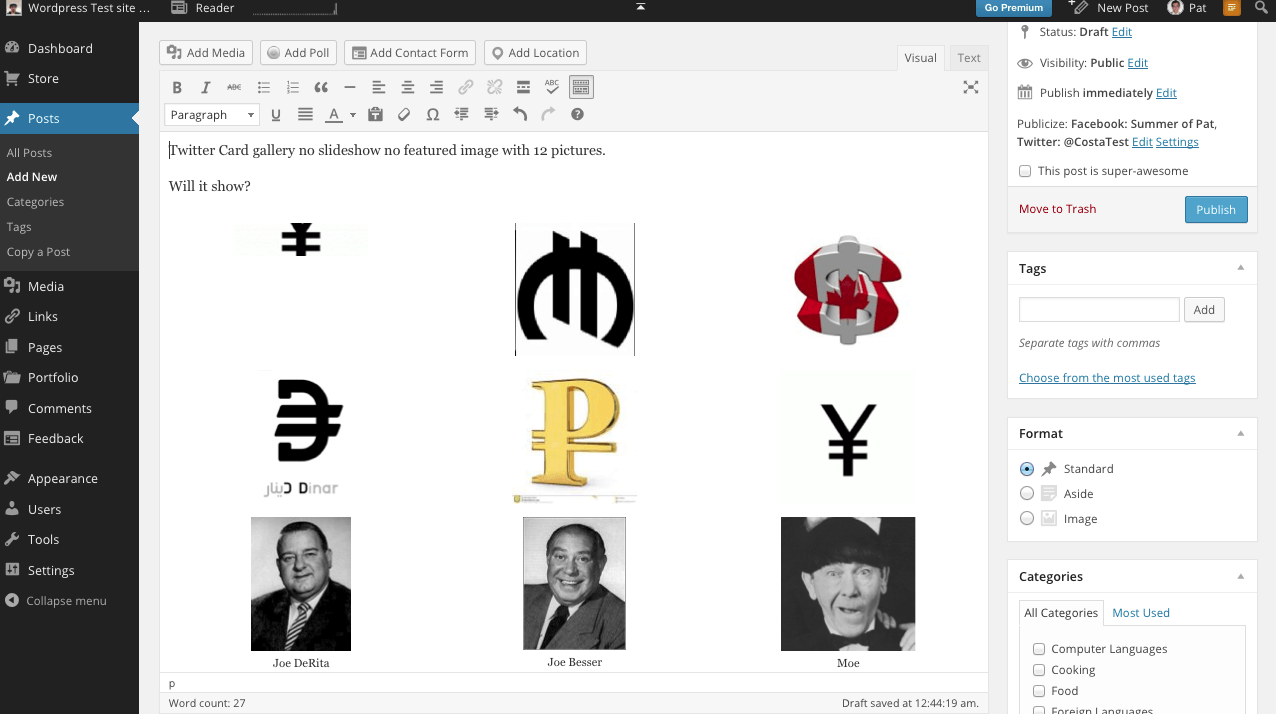
Task: Open the text color dropdown arrow
Action: [353, 116]
